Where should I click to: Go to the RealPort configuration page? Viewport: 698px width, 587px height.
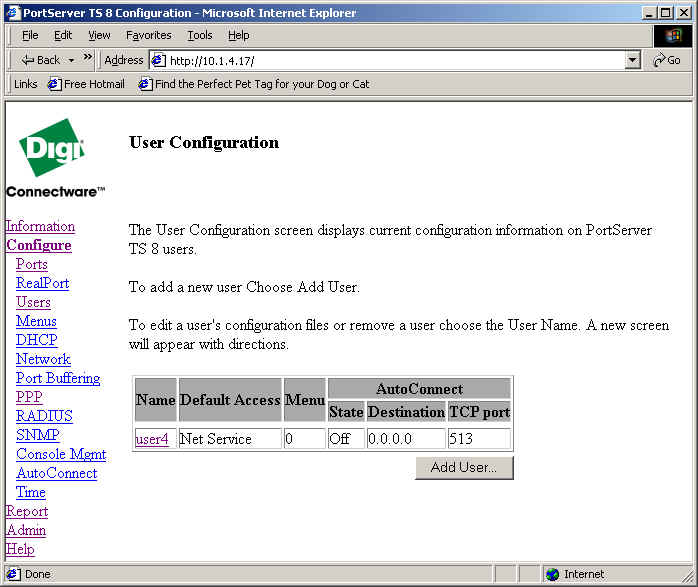click(x=42, y=283)
